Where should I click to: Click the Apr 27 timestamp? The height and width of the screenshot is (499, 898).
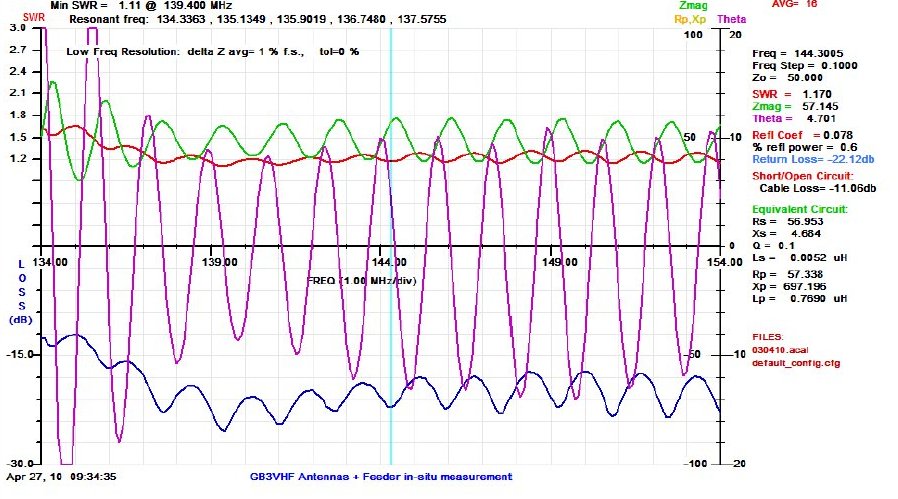pos(82,477)
